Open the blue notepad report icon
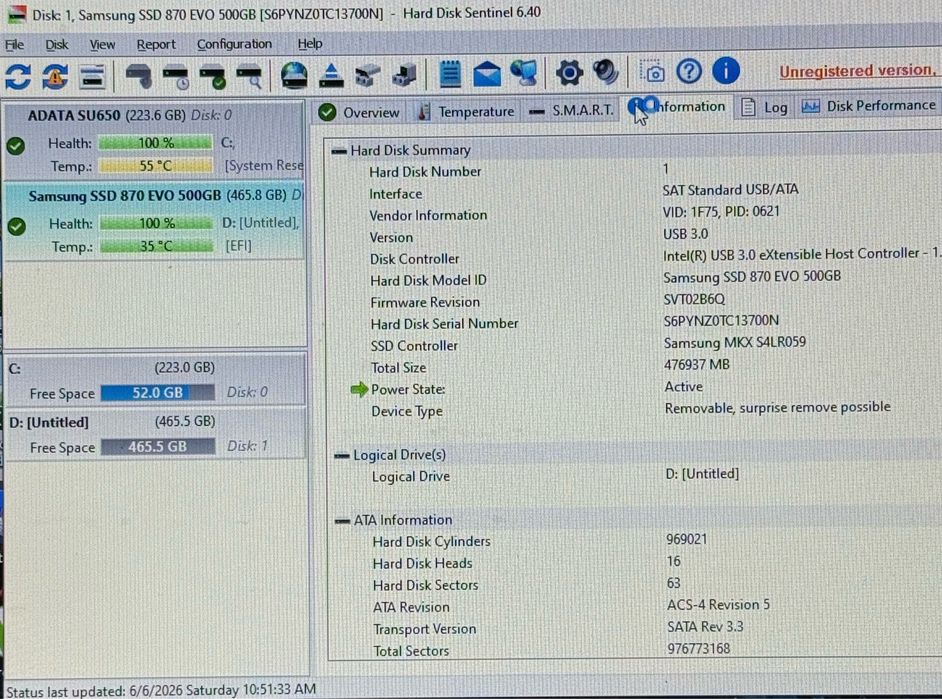The height and width of the screenshot is (699, 942). tap(450, 74)
